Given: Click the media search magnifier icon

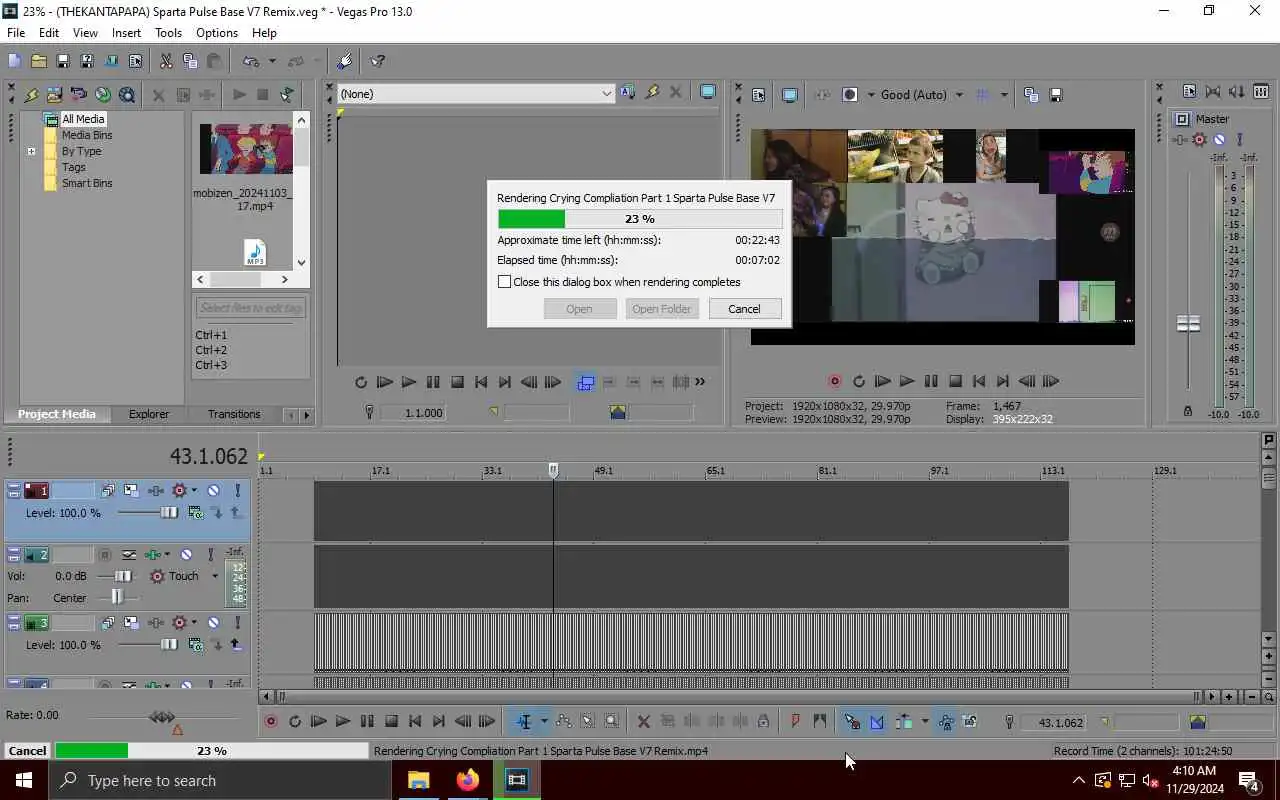Looking at the screenshot, I should (127, 95).
